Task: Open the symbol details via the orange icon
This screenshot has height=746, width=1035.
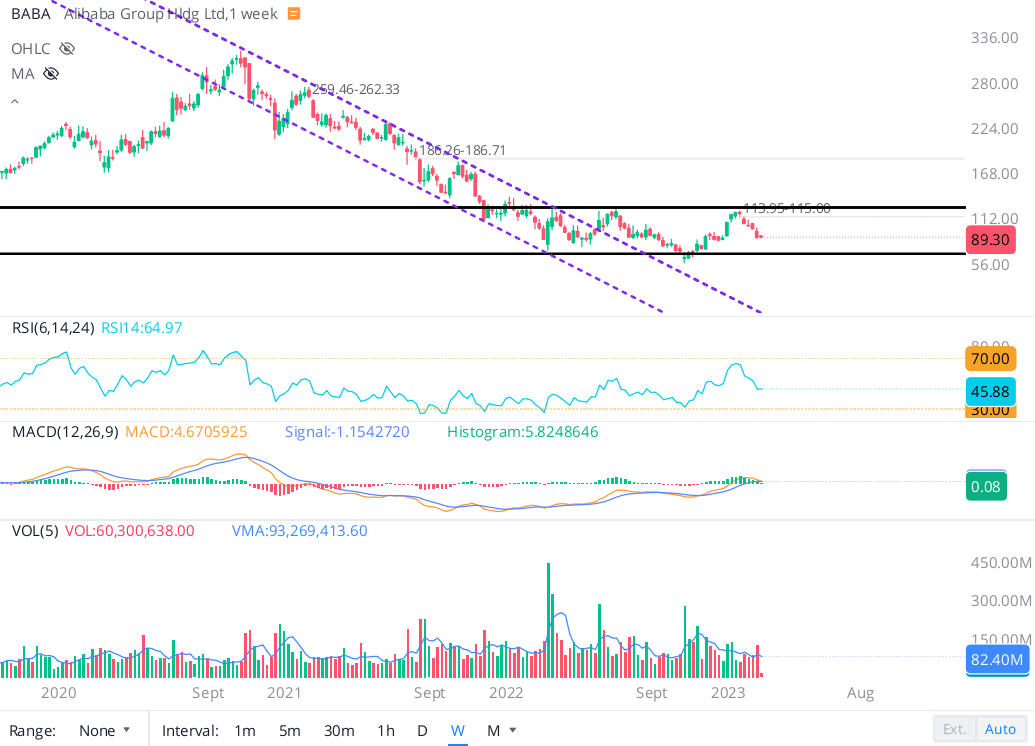Action: 292,14
